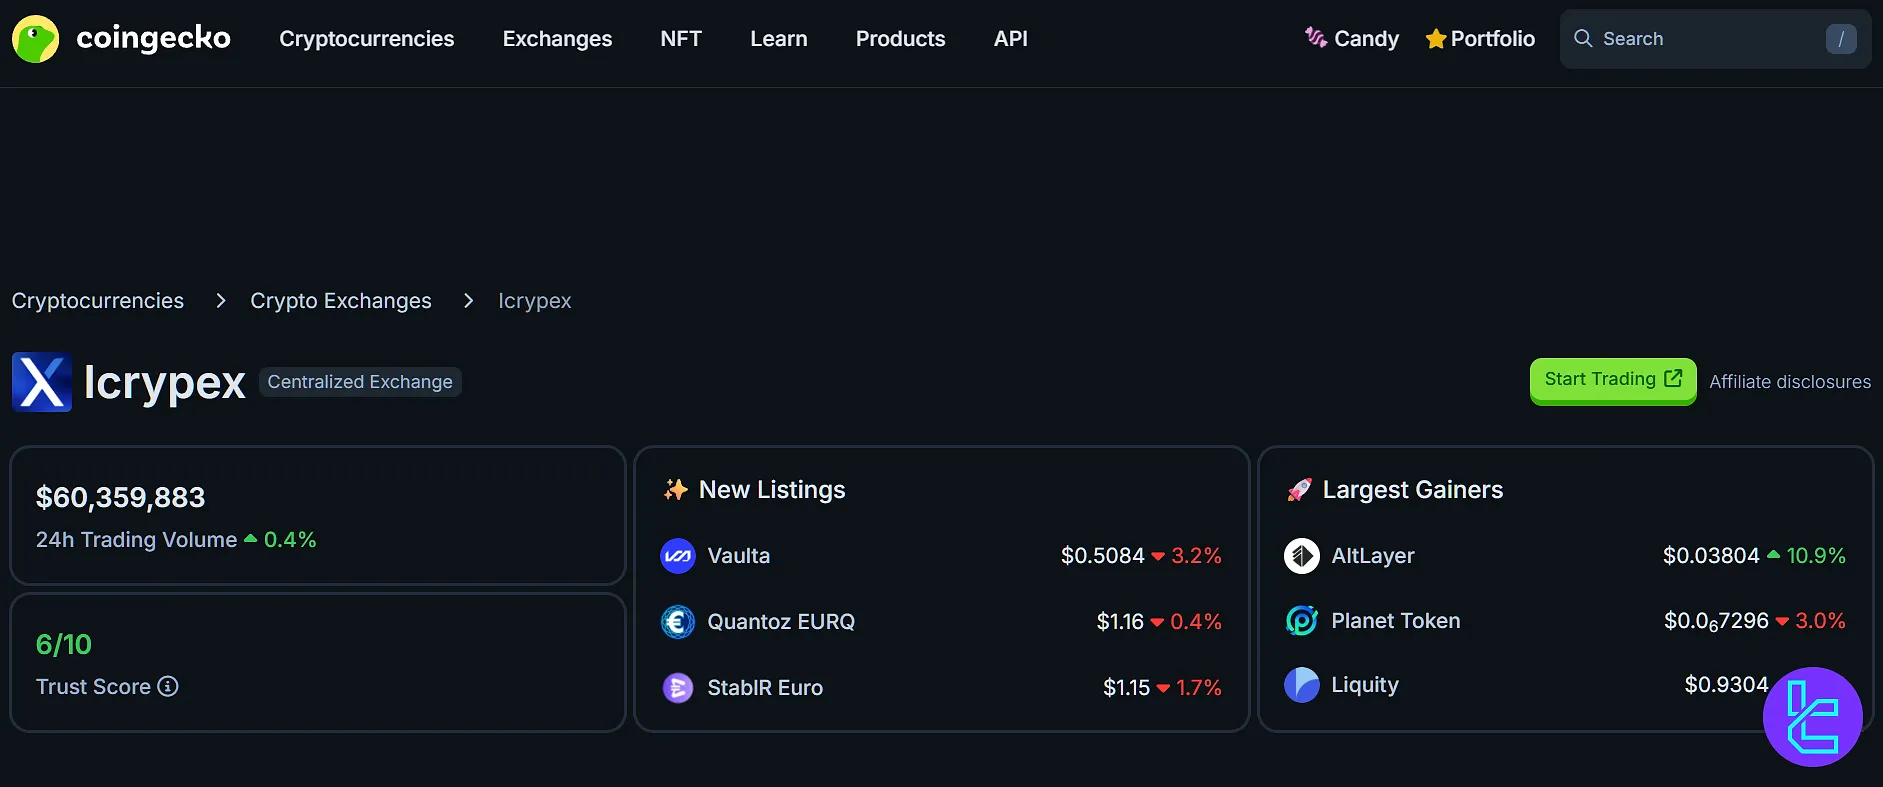
Task: Click the Trust Score info icon
Action: point(168,686)
